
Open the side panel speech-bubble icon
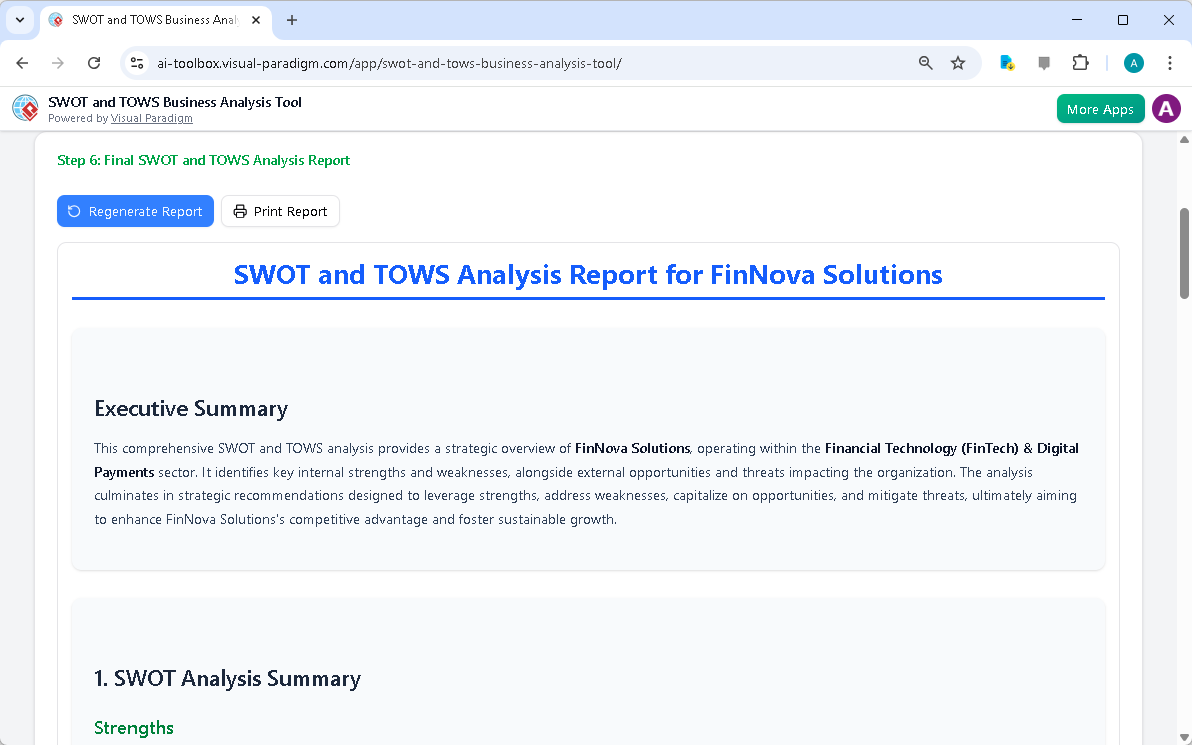pyautogui.click(x=1044, y=62)
